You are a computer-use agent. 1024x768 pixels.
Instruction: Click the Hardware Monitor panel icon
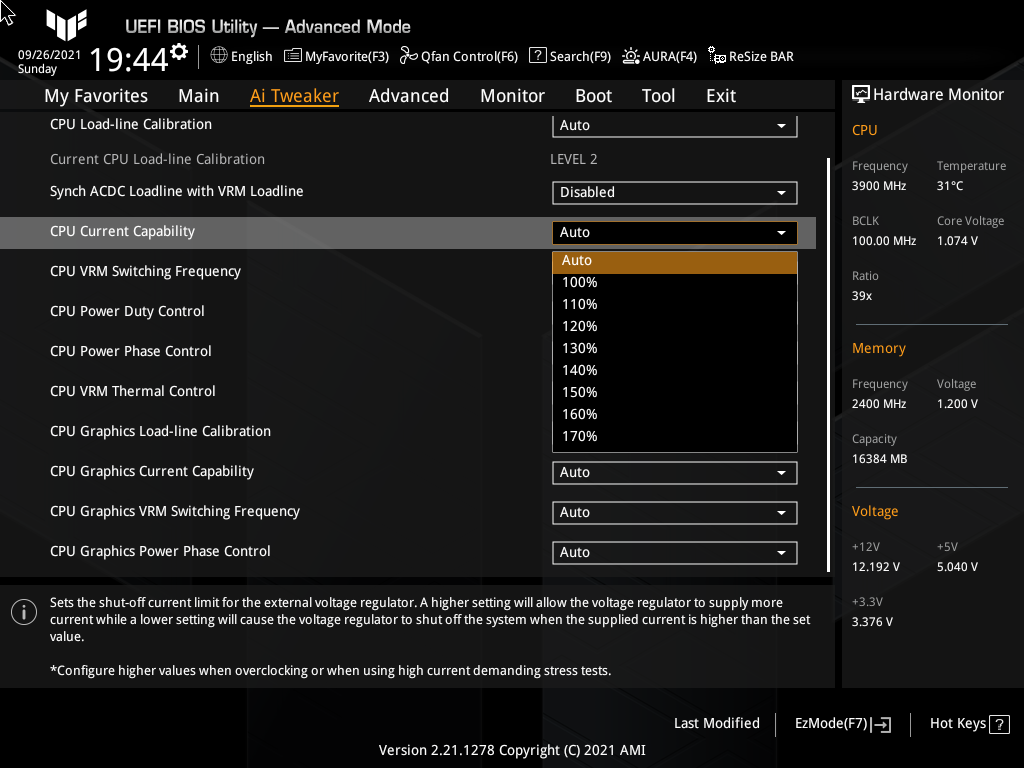coord(860,94)
